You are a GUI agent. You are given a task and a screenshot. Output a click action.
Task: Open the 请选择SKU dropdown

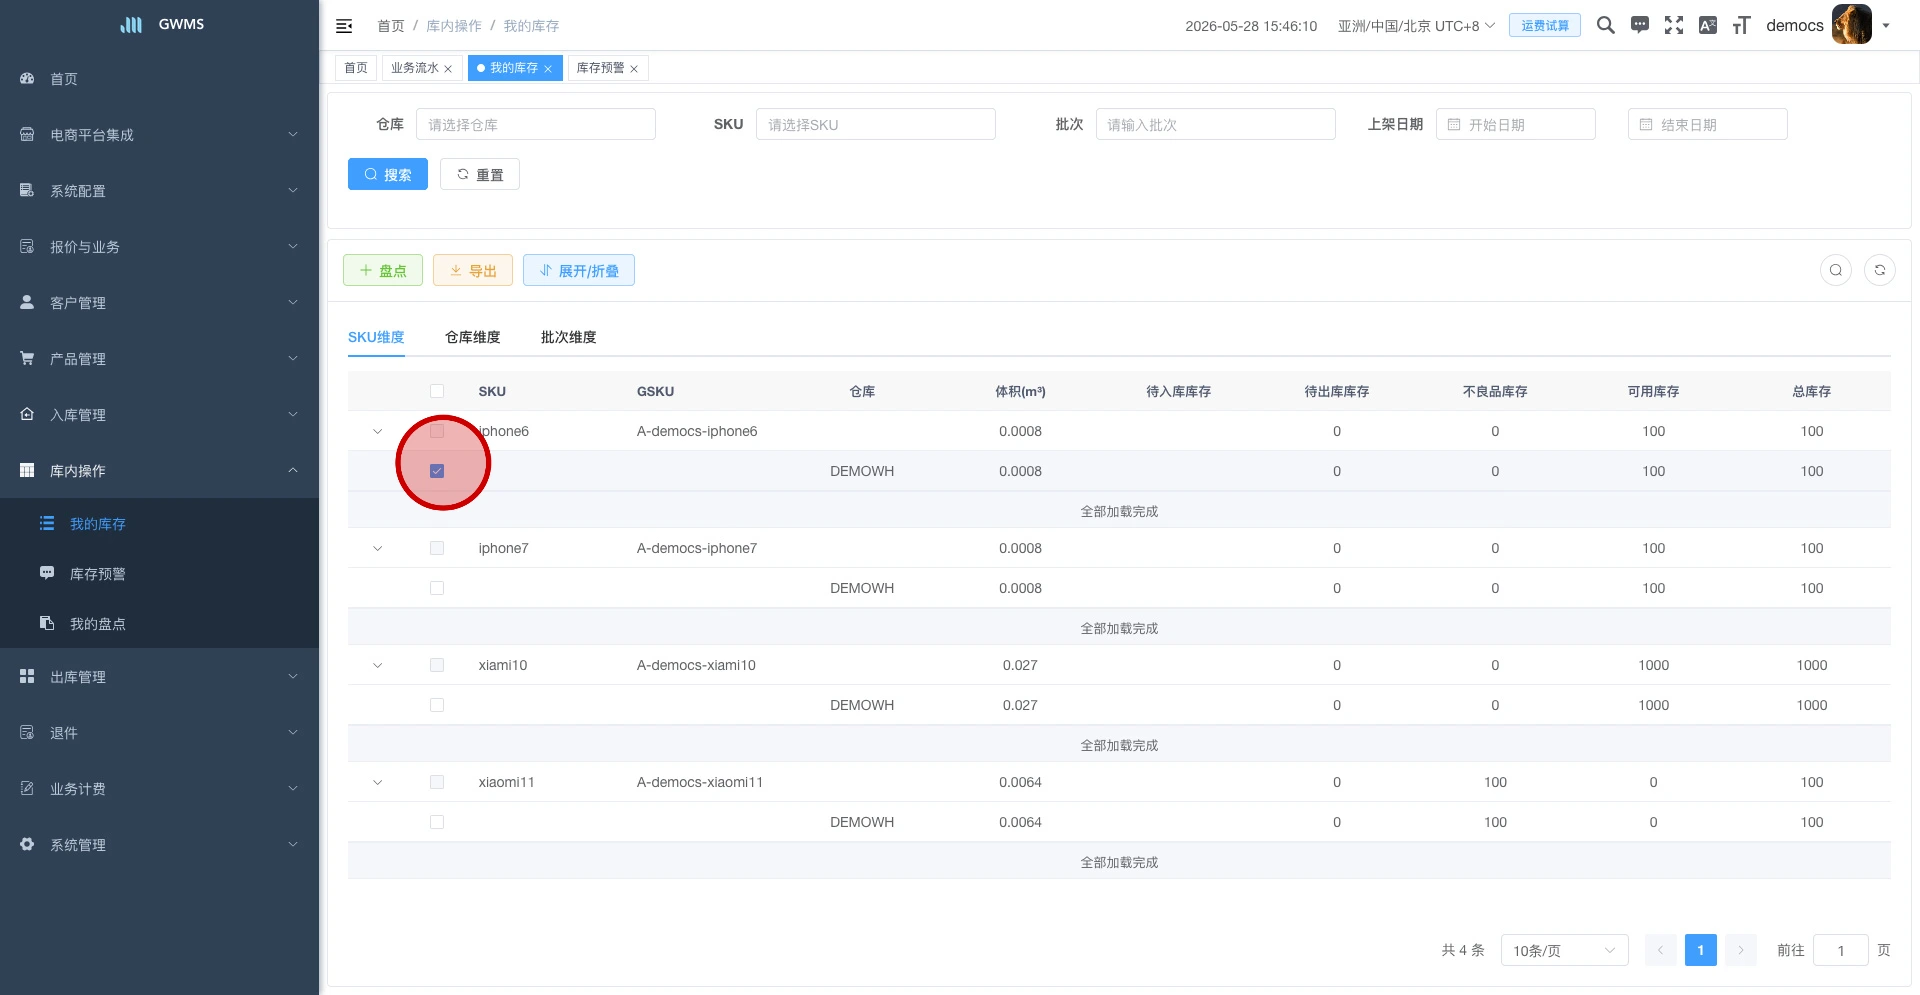click(x=876, y=124)
